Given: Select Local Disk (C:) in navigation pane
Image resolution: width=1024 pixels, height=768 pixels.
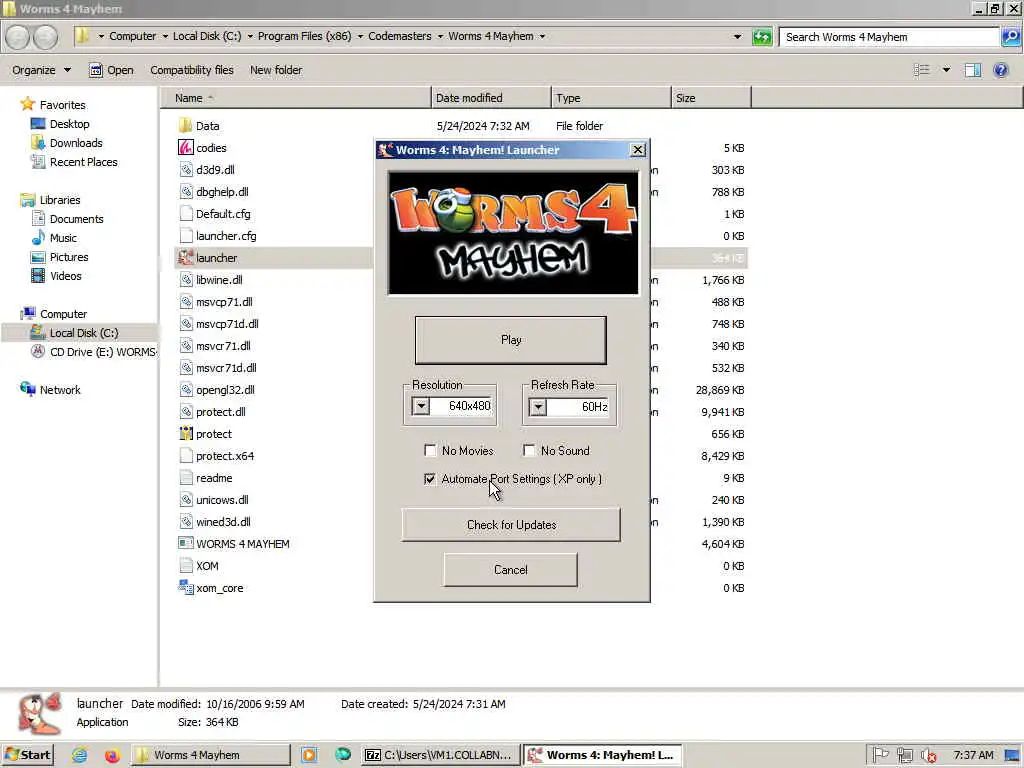Looking at the screenshot, I should (84, 333).
